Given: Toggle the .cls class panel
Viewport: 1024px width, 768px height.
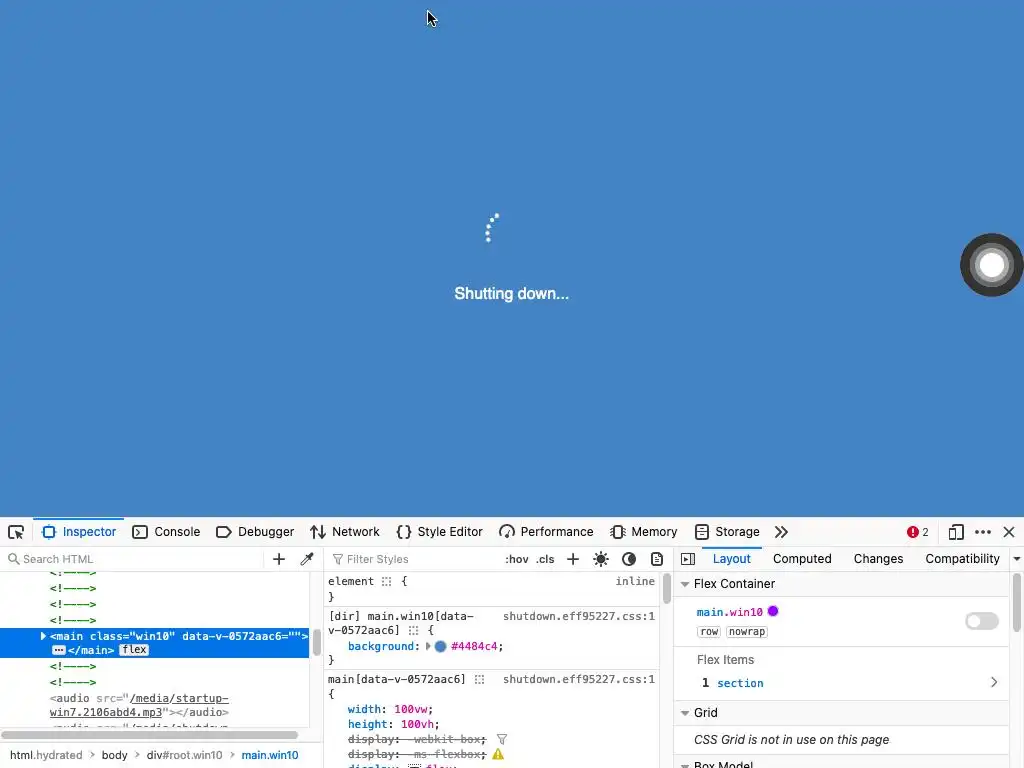Looking at the screenshot, I should pyautogui.click(x=545, y=559).
